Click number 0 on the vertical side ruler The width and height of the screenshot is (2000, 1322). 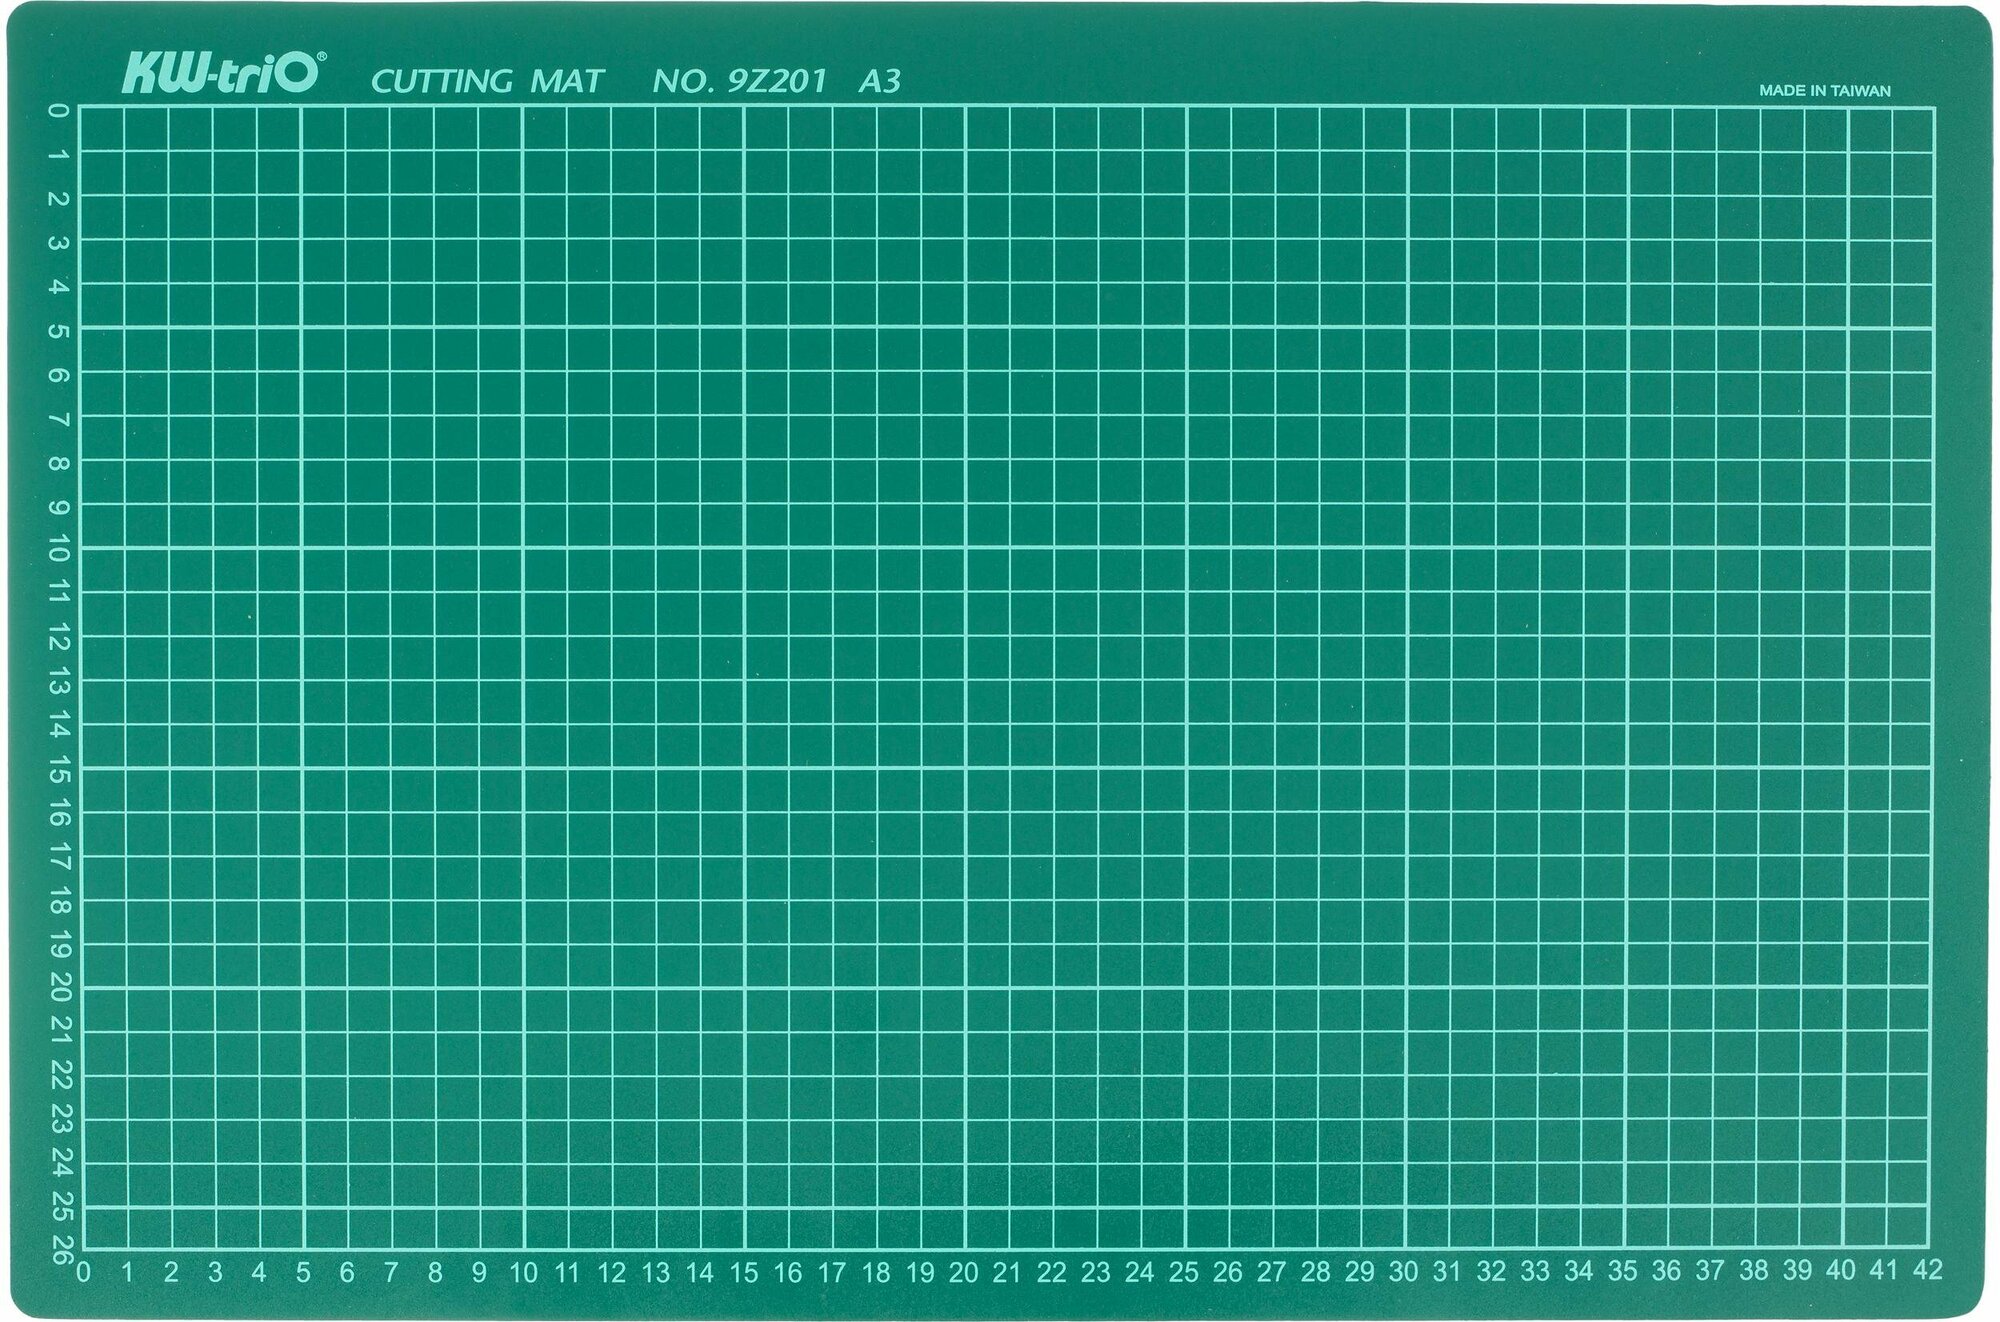[x=59, y=109]
